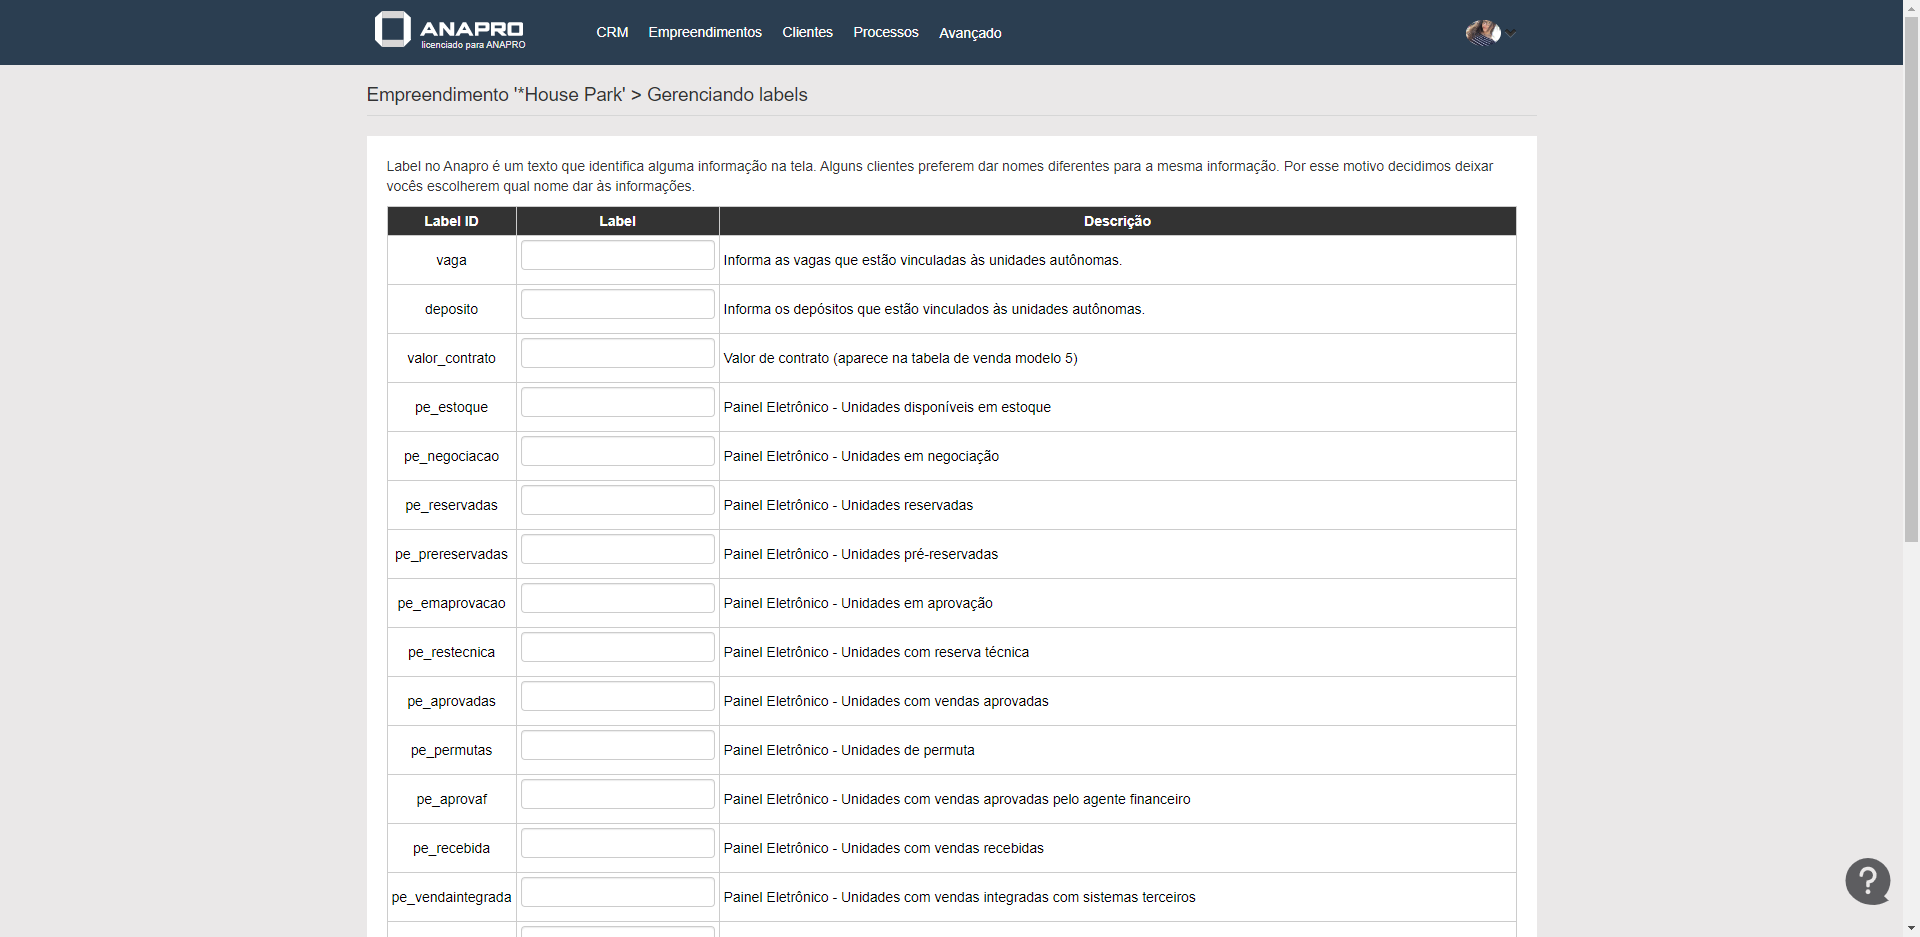
Task: Click the ANAPRO logo icon
Action: [392, 29]
